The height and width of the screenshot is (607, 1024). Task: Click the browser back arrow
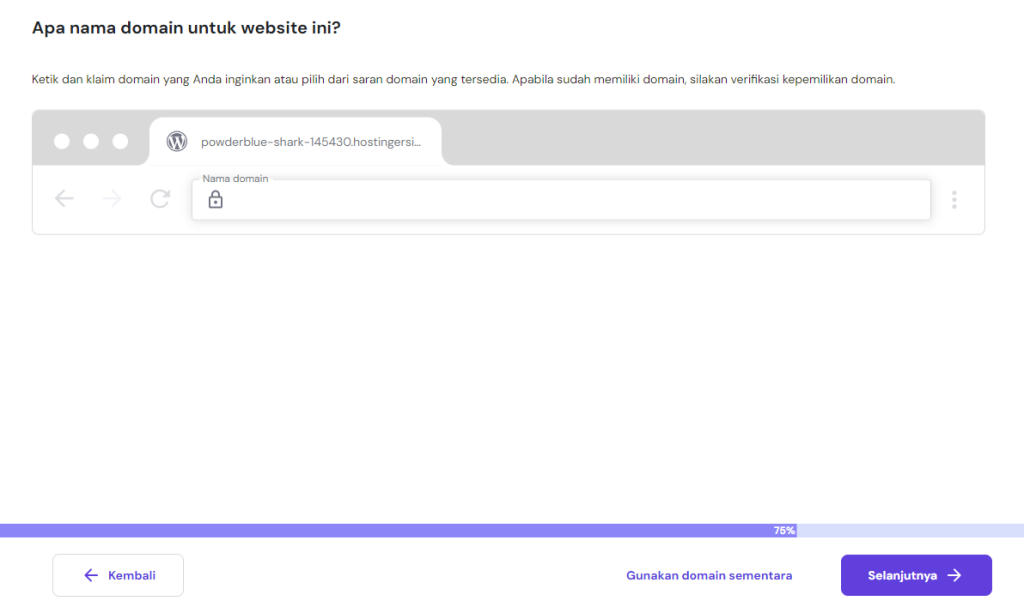[64, 199]
